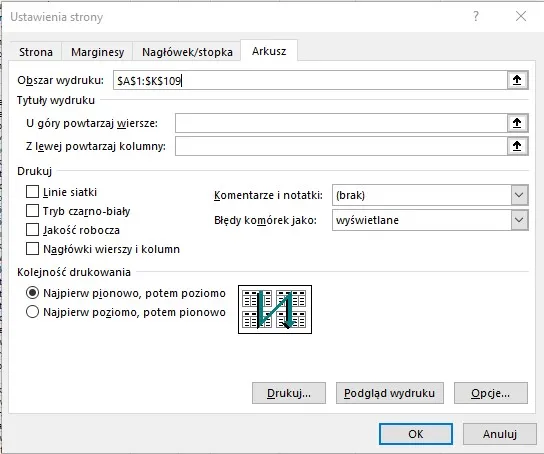
Task: Expand the Błędy komórek jako dropdown
Action: [430, 220]
